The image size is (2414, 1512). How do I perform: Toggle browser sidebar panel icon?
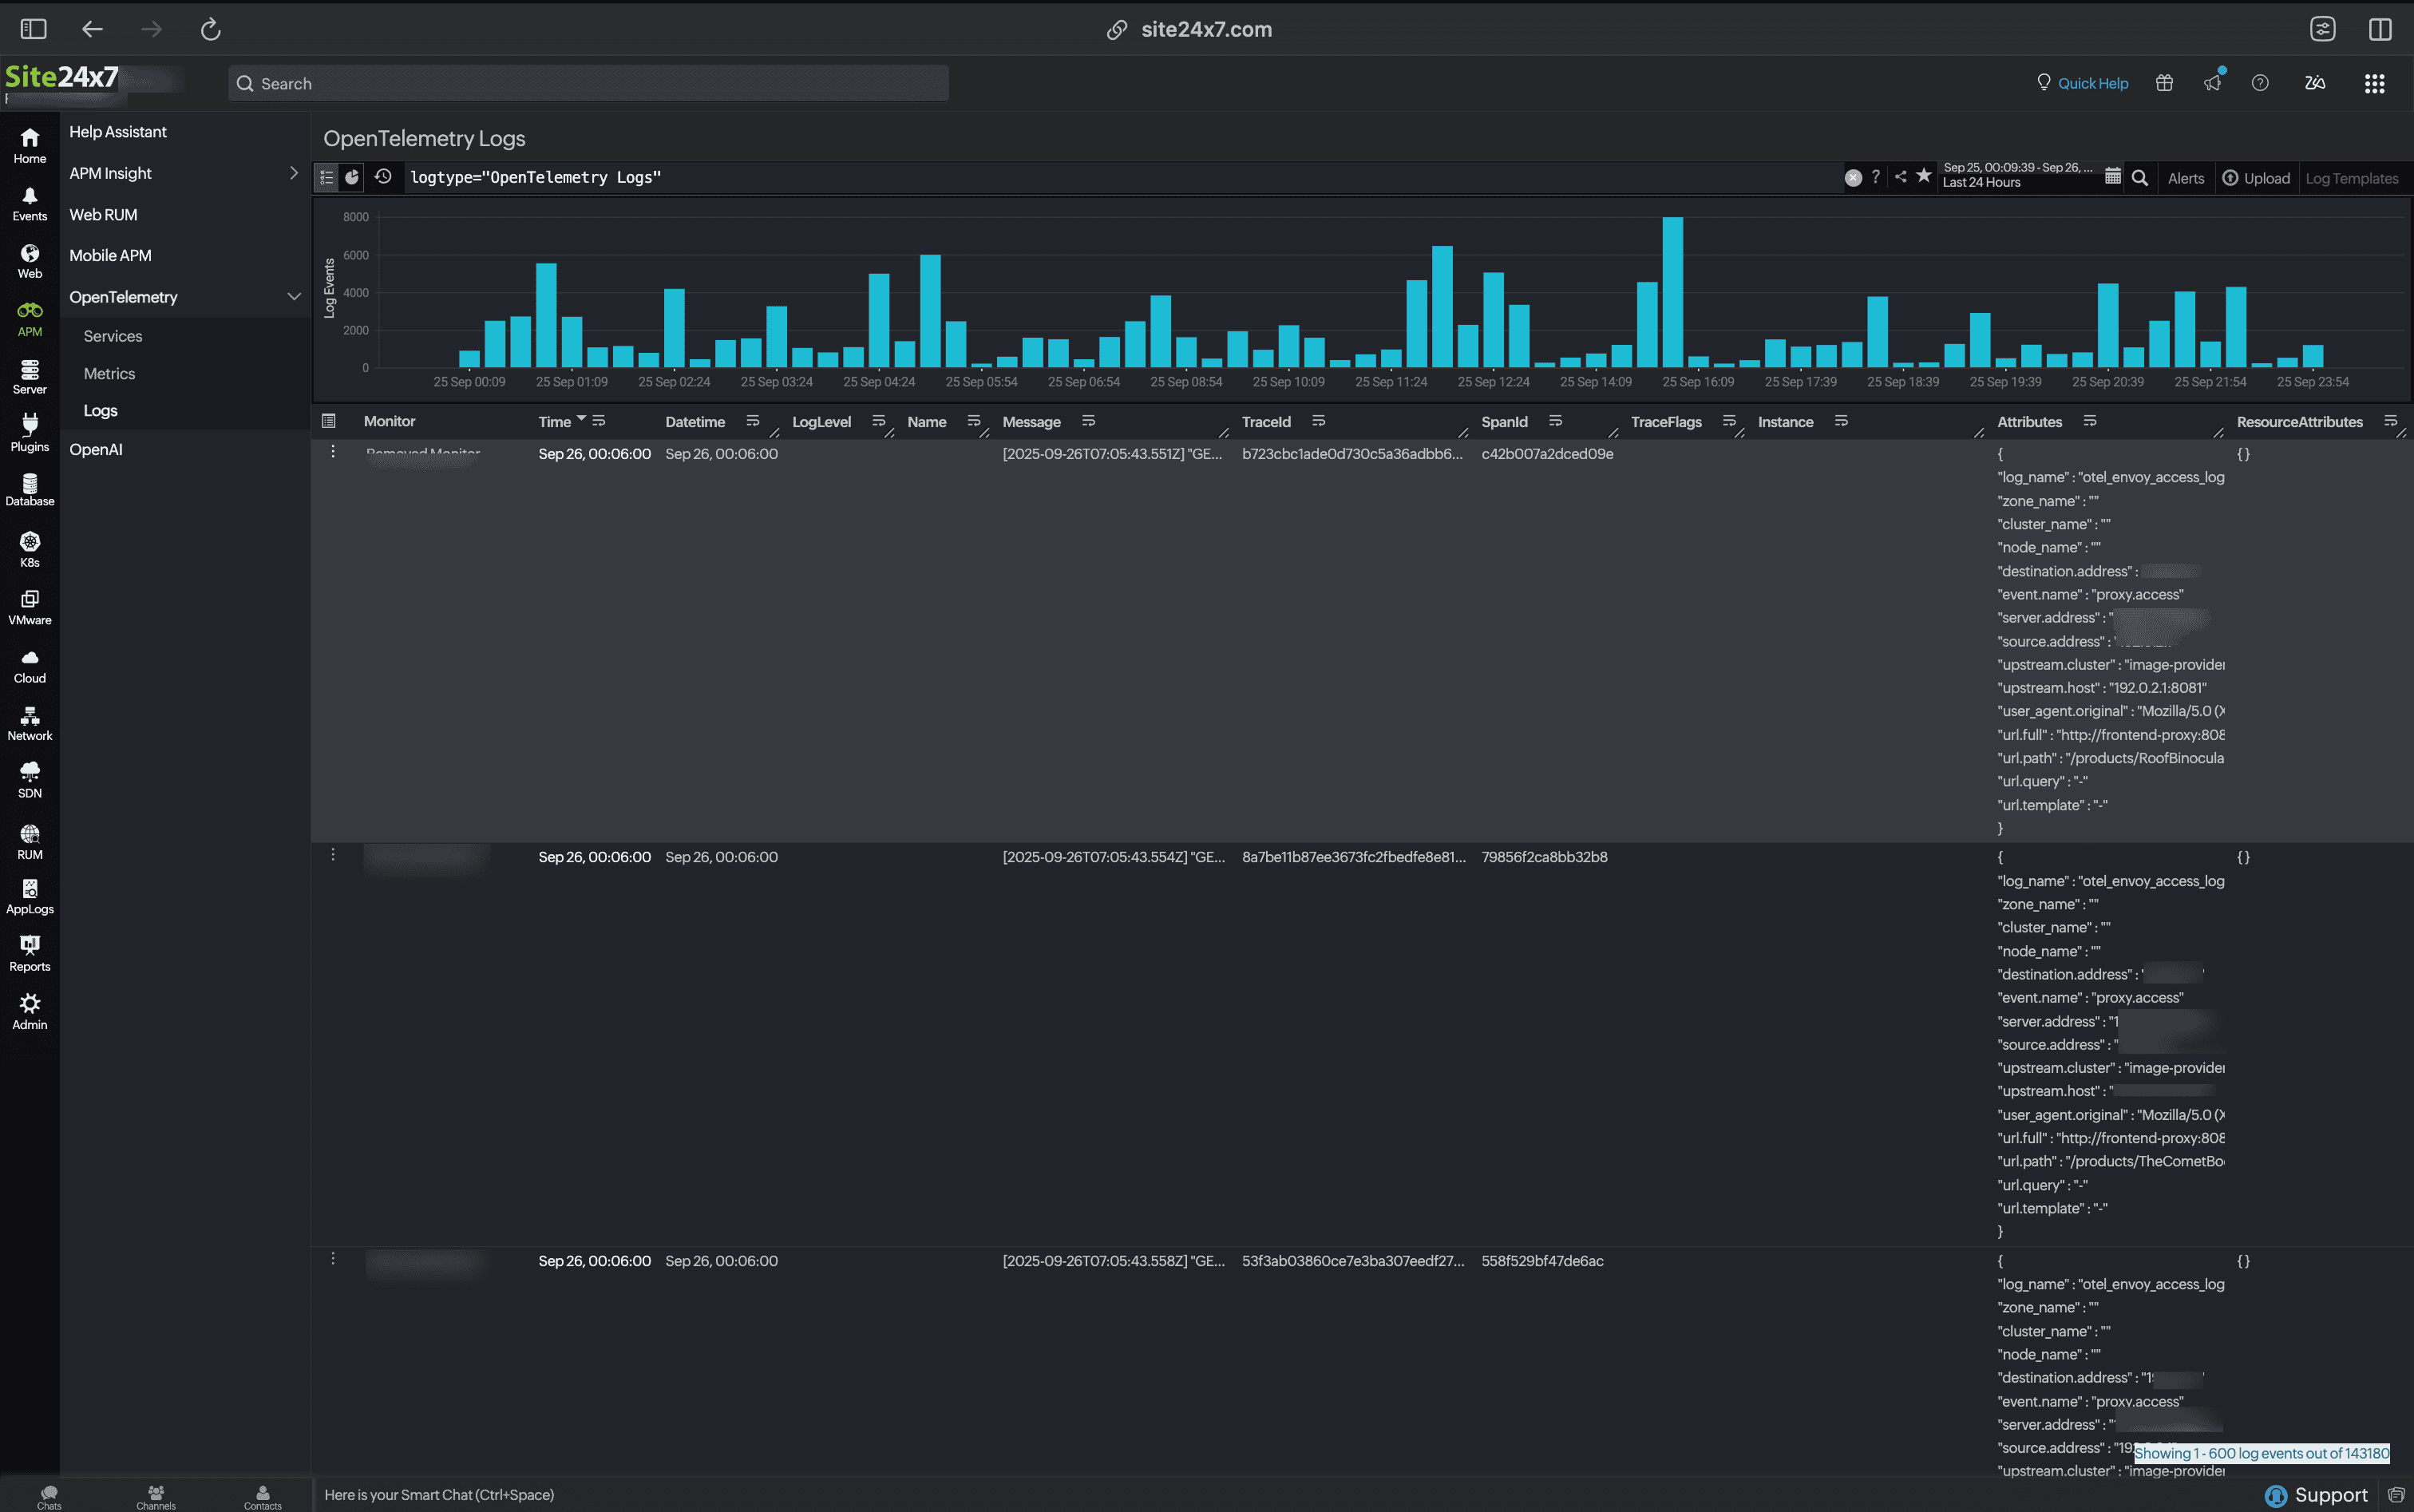(x=34, y=29)
